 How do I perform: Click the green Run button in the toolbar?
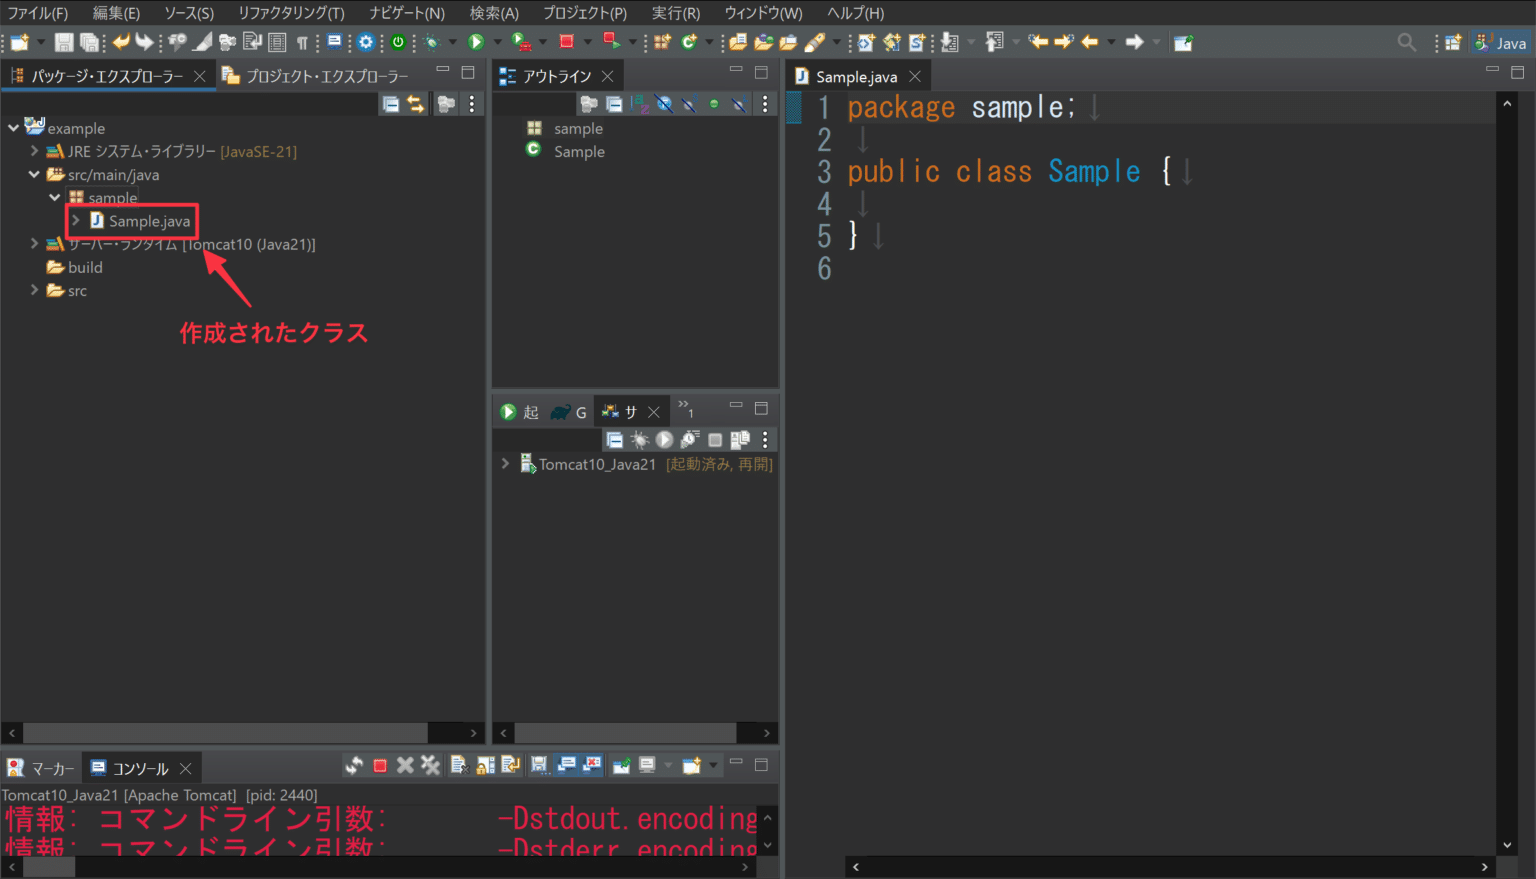(476, 42)
